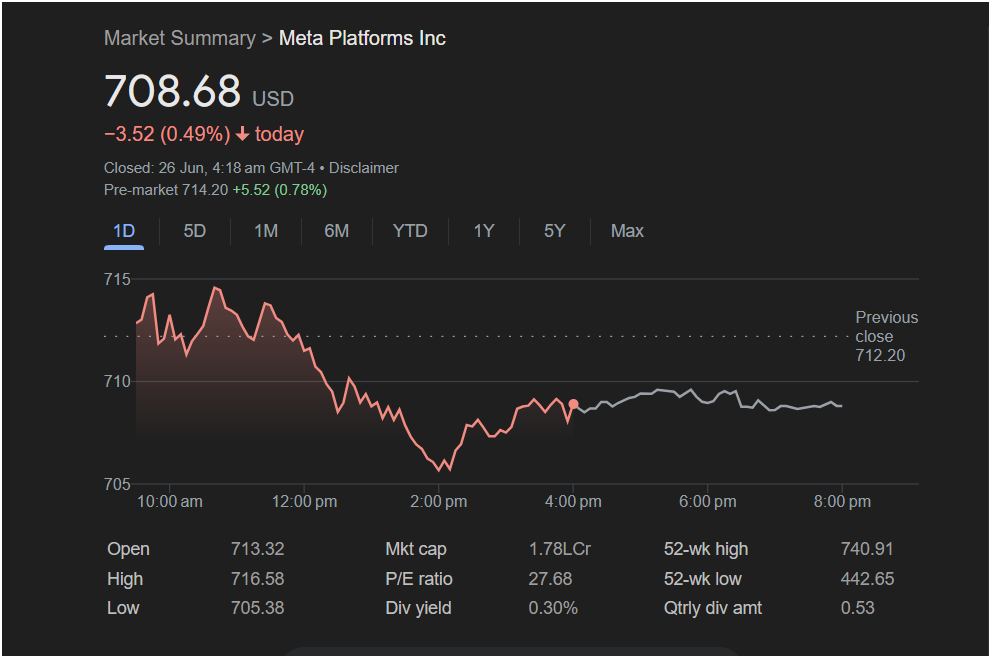Select the 1D time range tab
Viewport: 991px width, 658px height.
124,231
